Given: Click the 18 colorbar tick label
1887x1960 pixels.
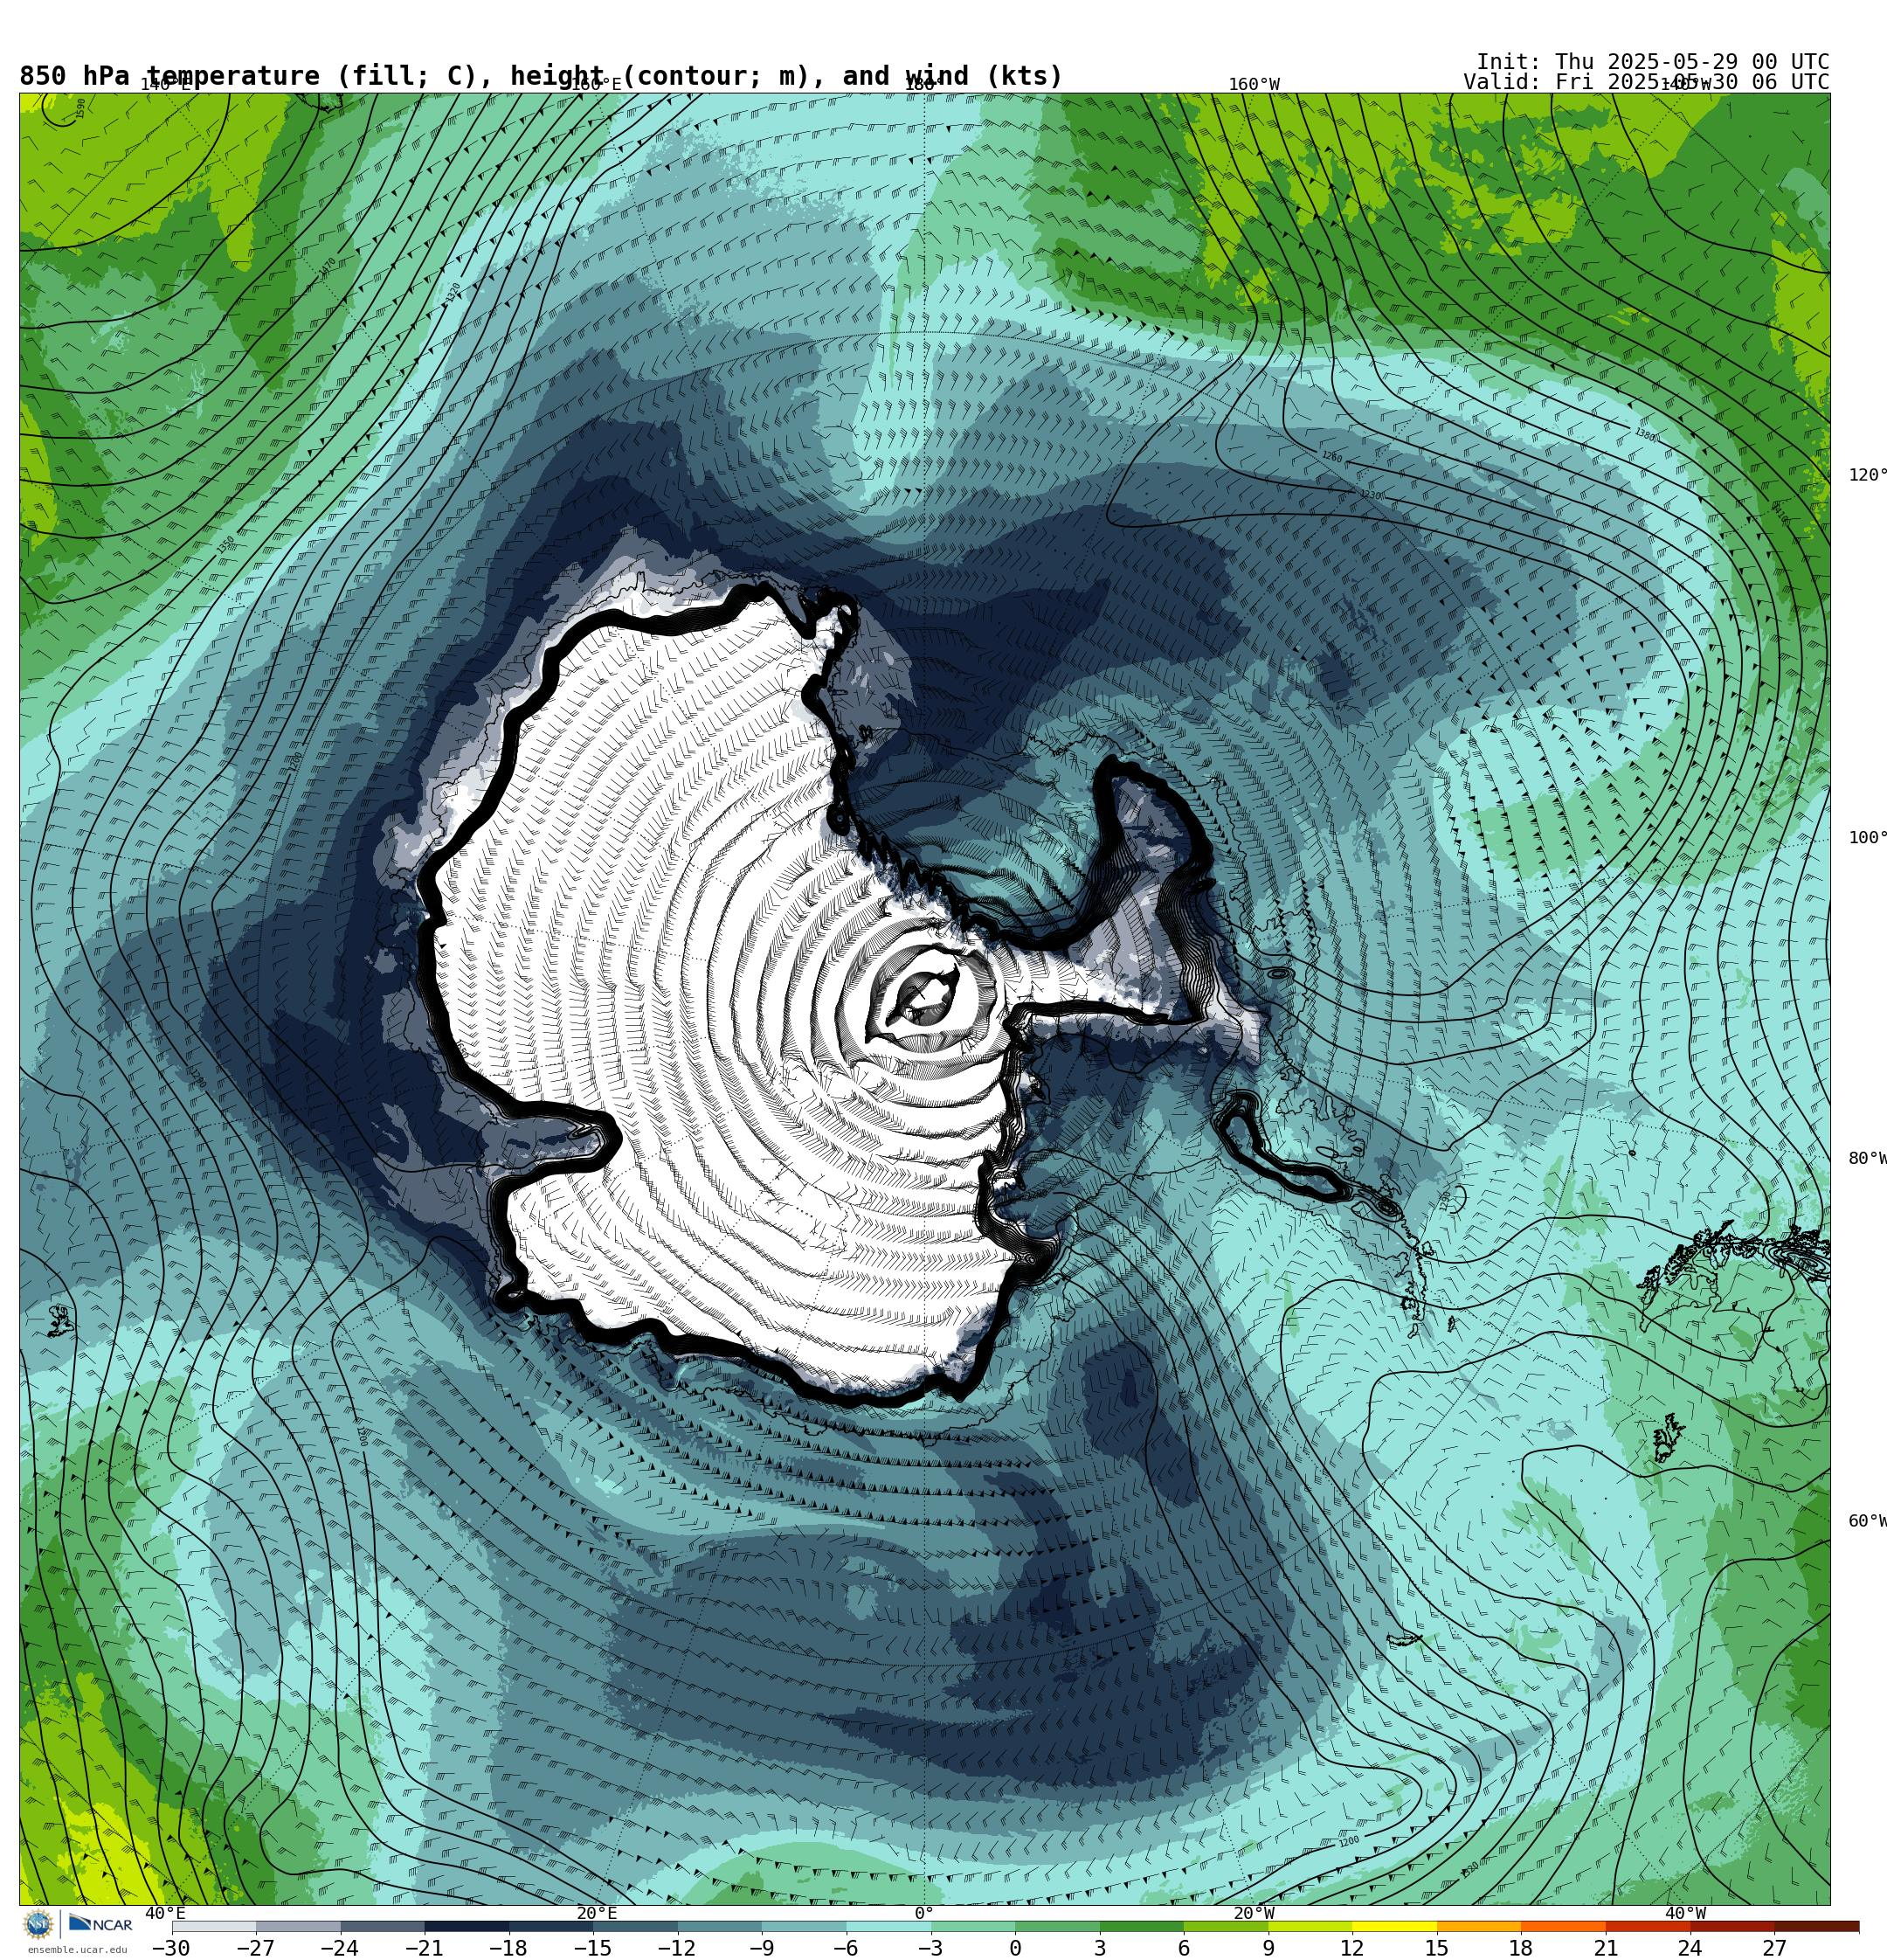Looking at the screenshot, I should click(x=1521, y=1948).
